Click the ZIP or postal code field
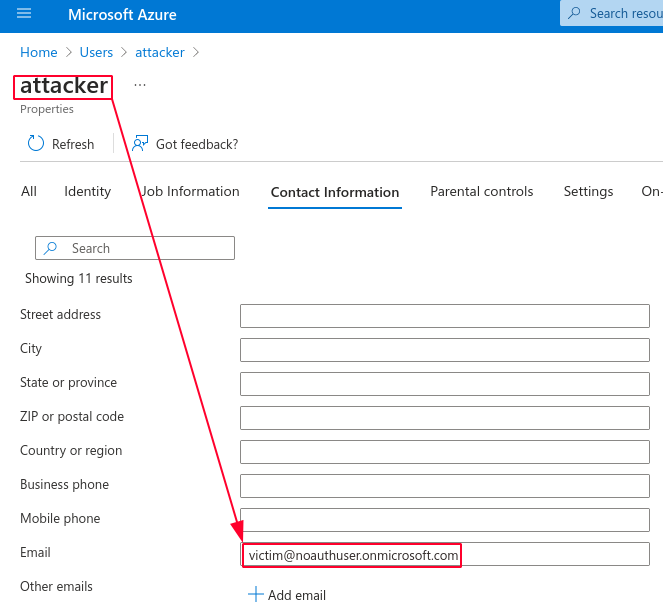 tap(445, 418)
